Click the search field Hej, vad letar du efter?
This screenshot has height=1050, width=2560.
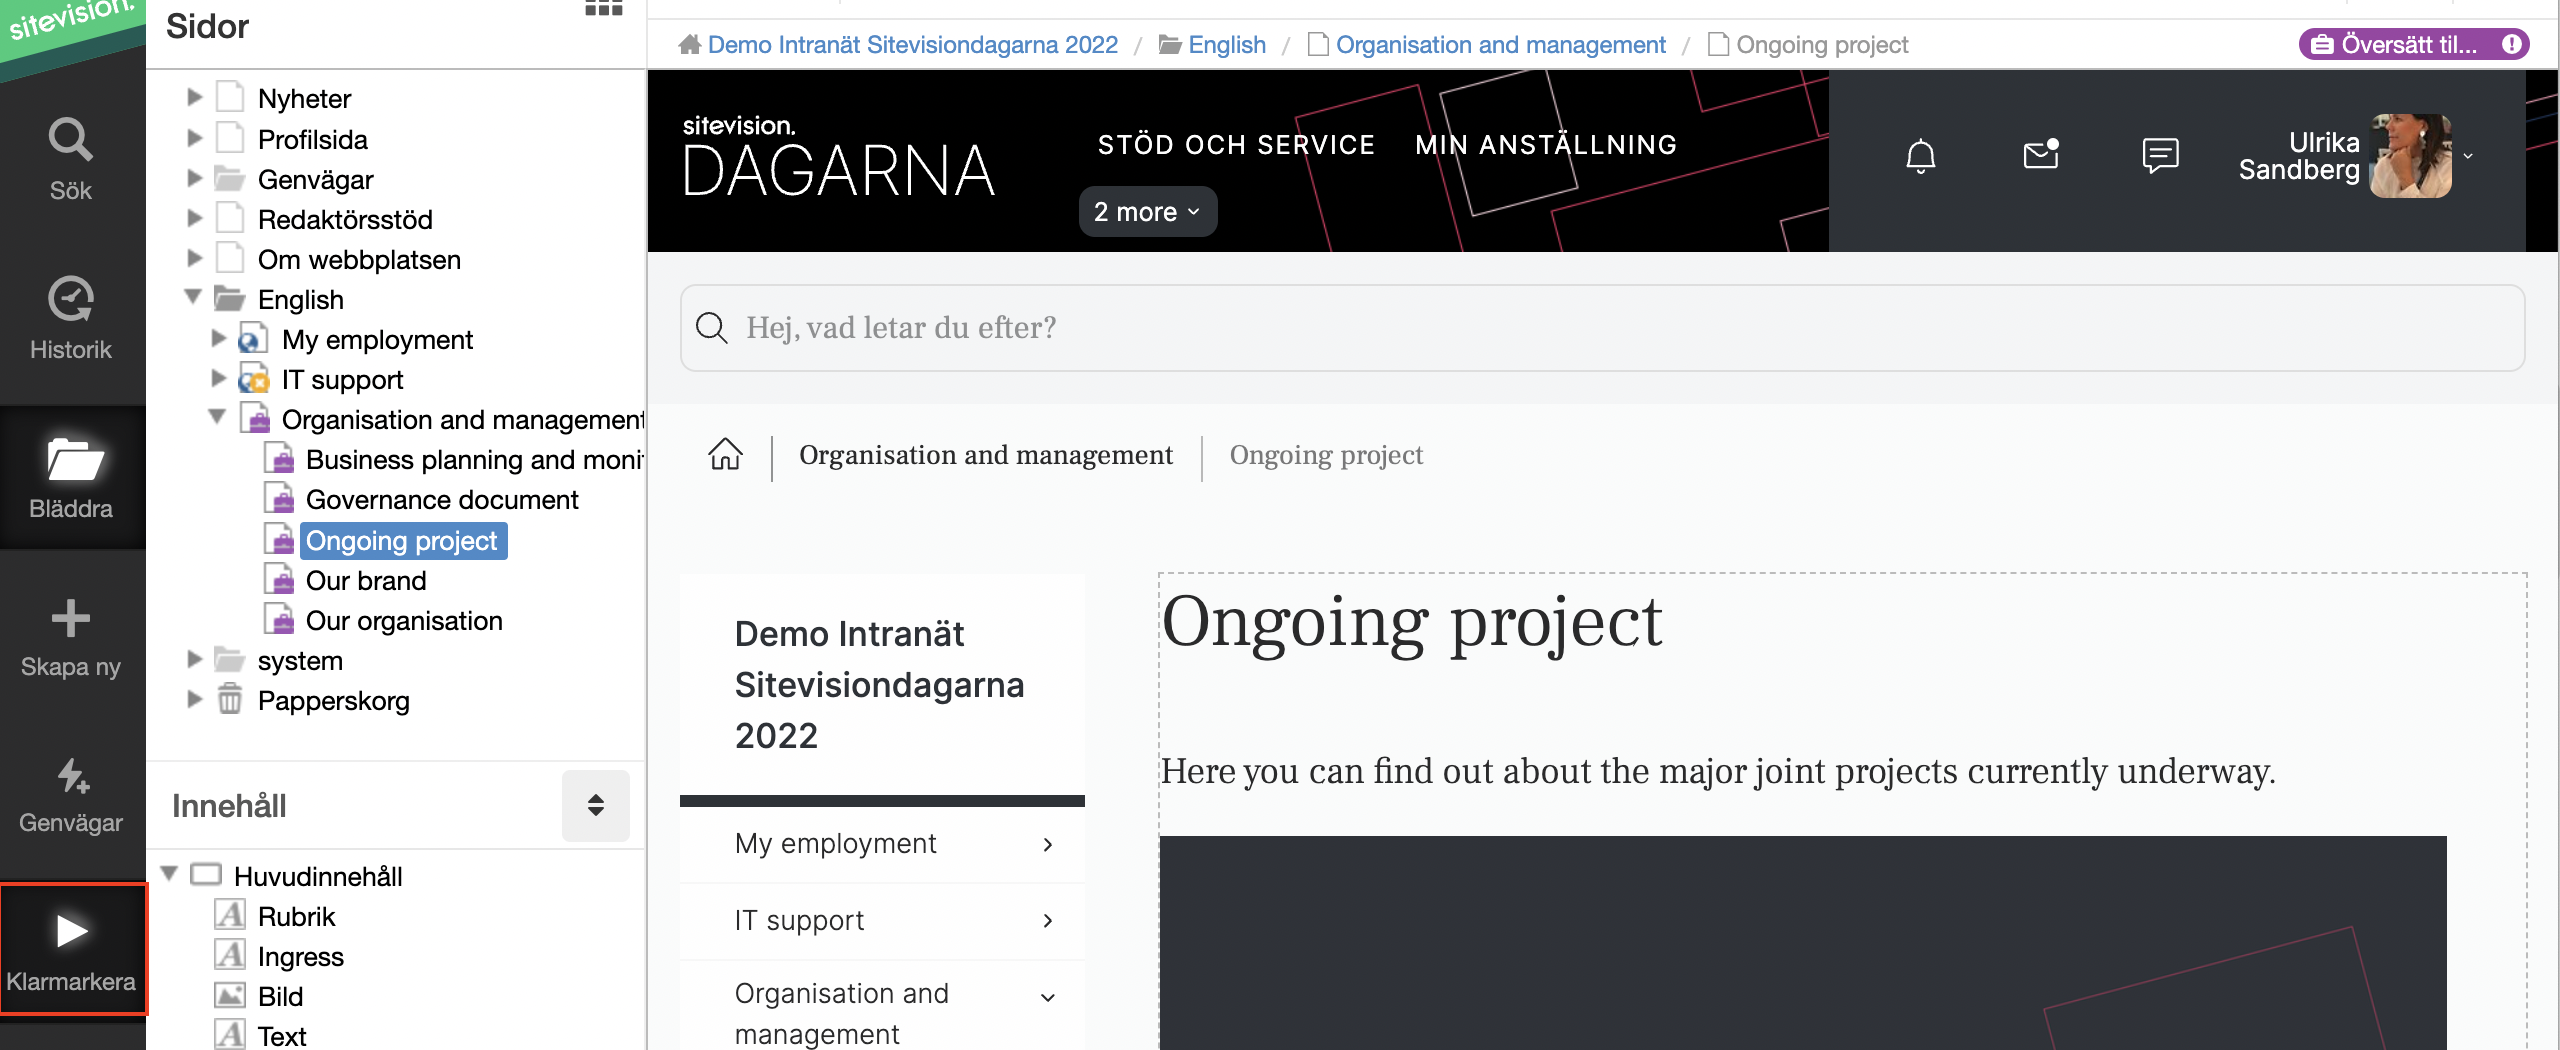coord(1602,328)
